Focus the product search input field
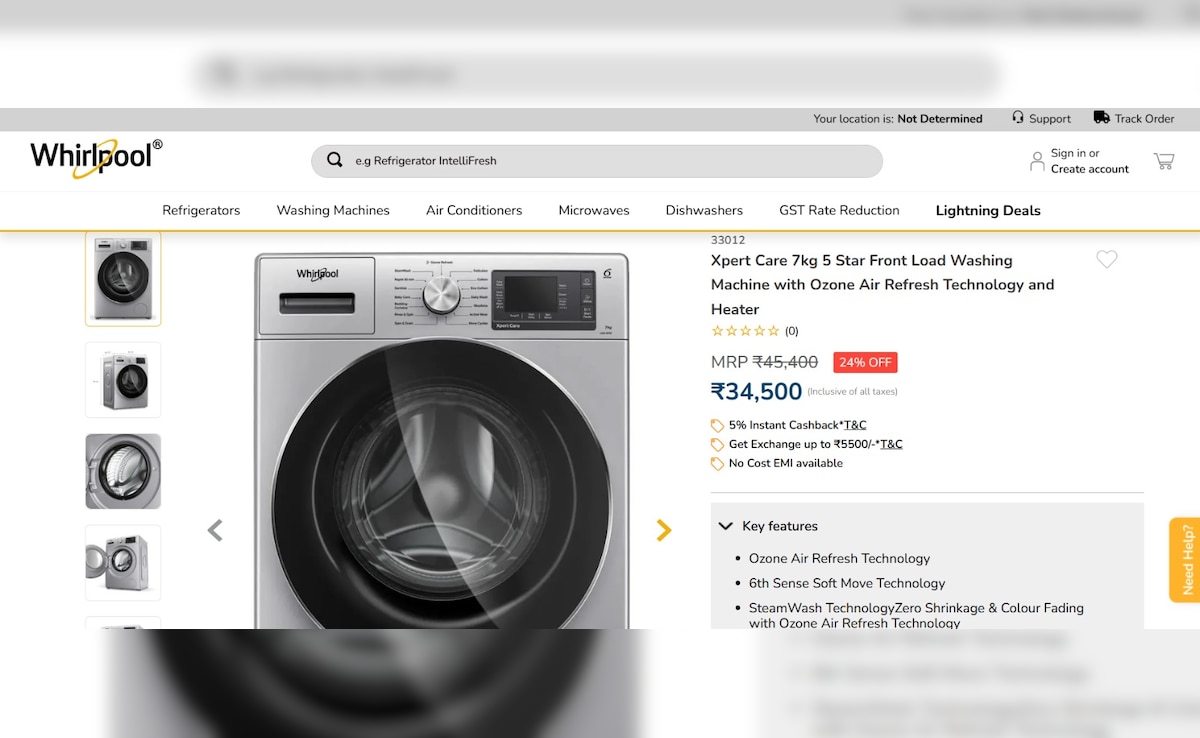This screenshot has width=1200, height=738. [610, 161]
